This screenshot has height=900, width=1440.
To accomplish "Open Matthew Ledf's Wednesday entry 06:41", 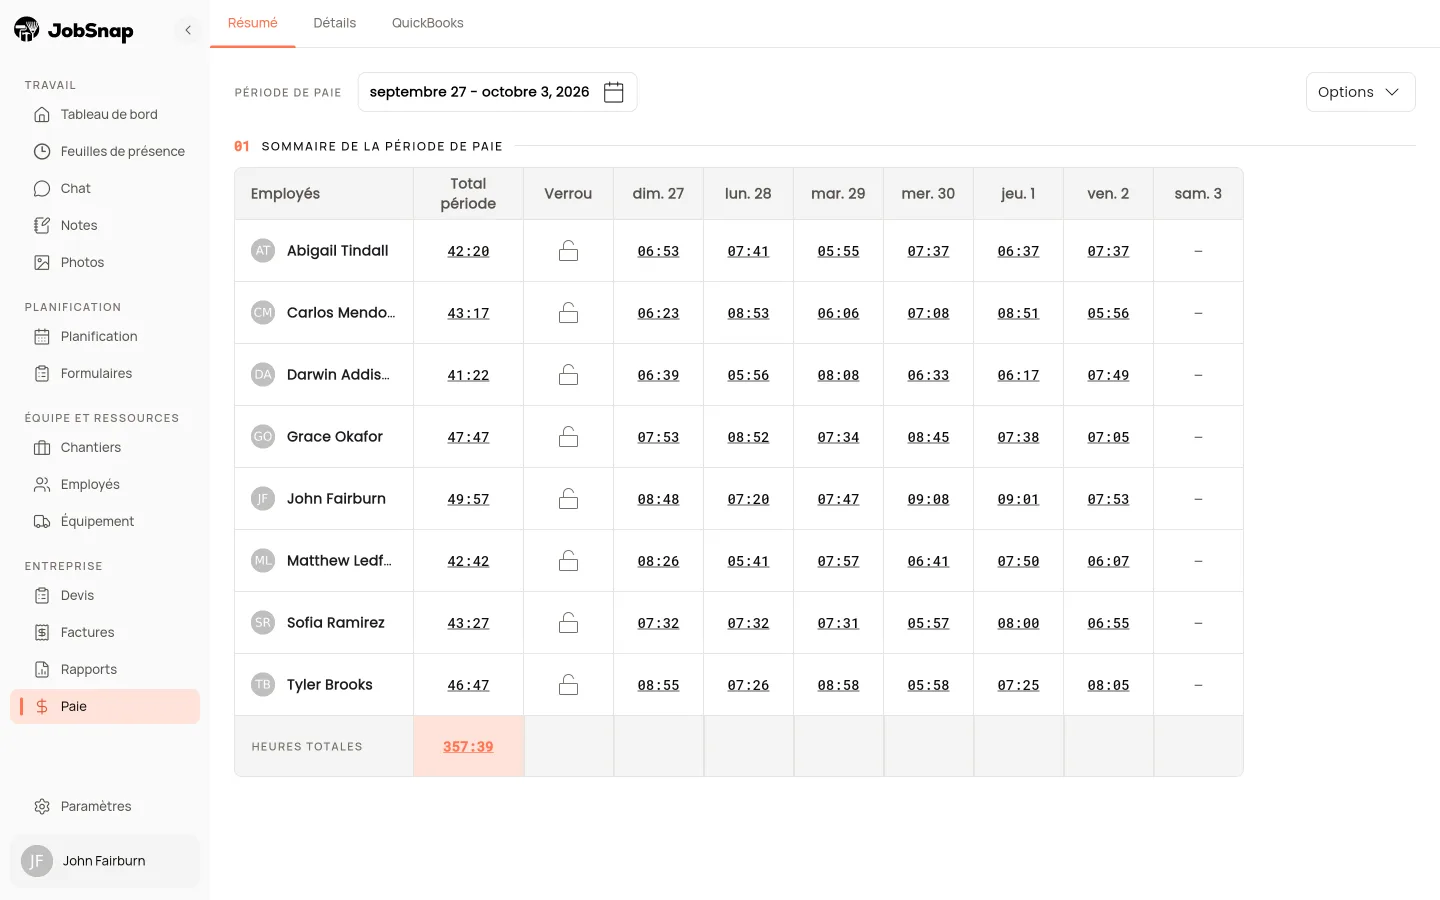I will point(928,561).
